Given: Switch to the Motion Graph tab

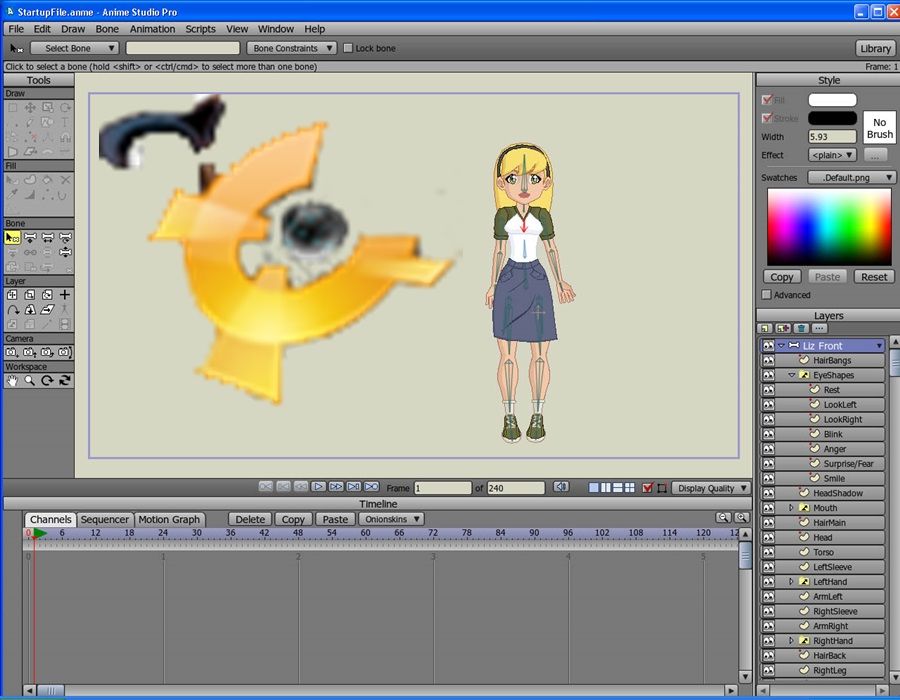Looking at the screenshot, I should click(169, 519).
